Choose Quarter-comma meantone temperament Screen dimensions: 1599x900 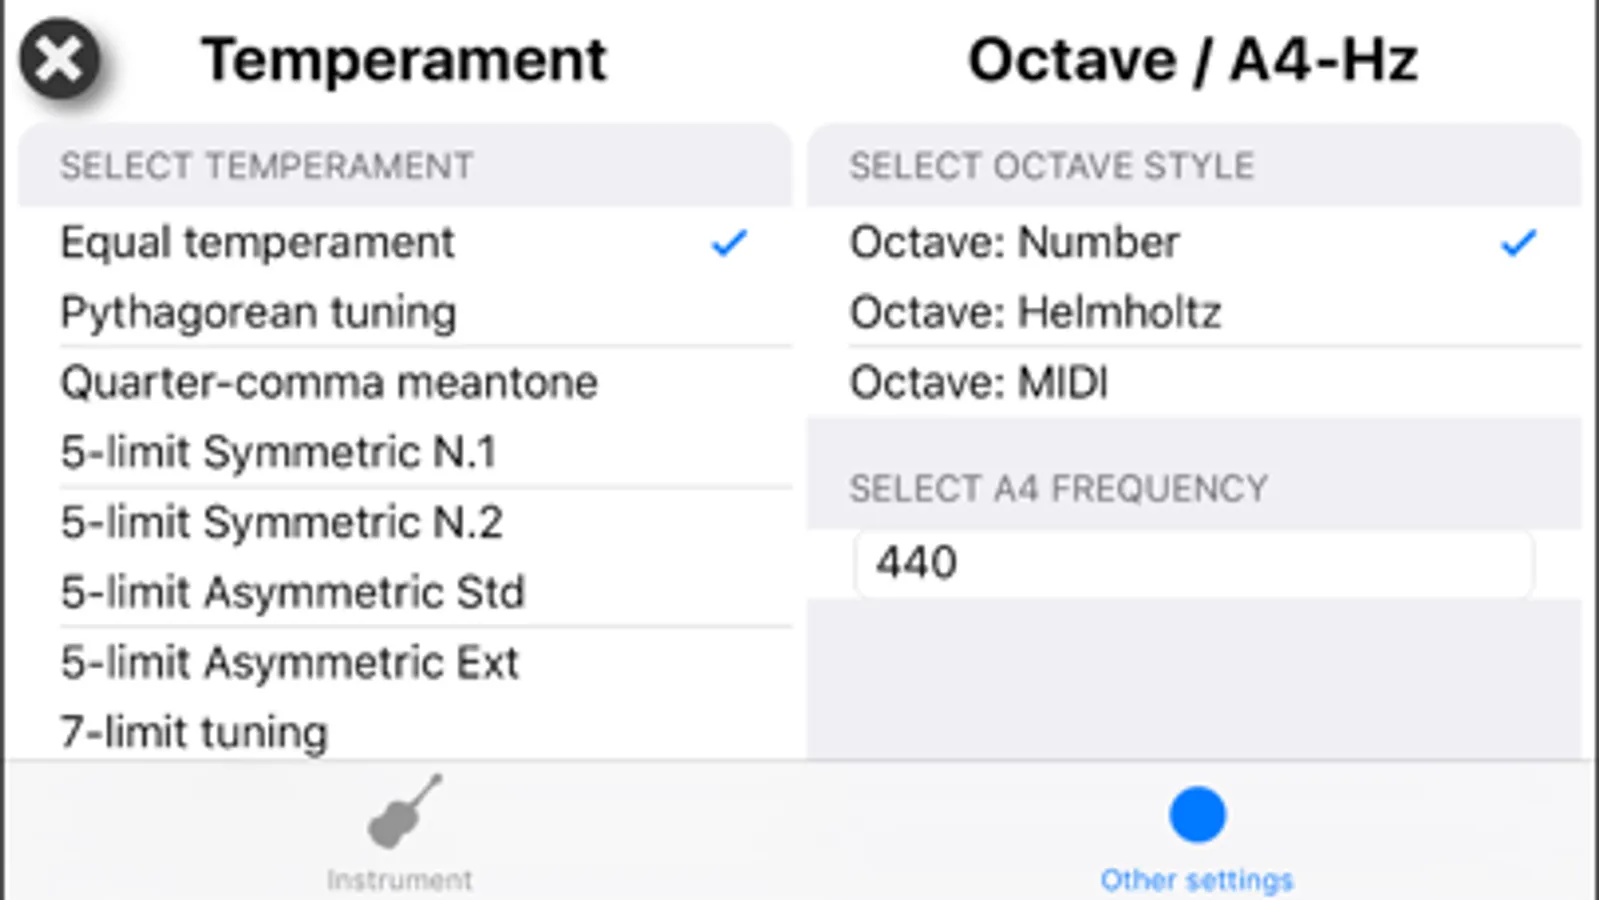(x=405, y=382)
